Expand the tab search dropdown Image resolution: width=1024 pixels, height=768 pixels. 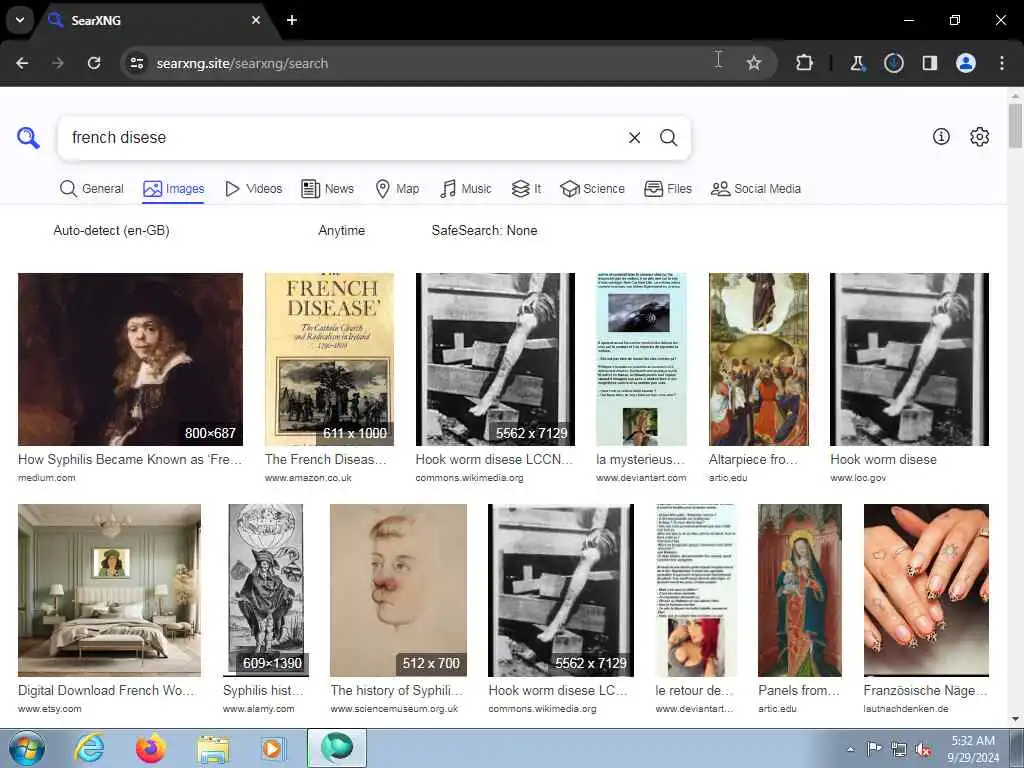[20, 20]
